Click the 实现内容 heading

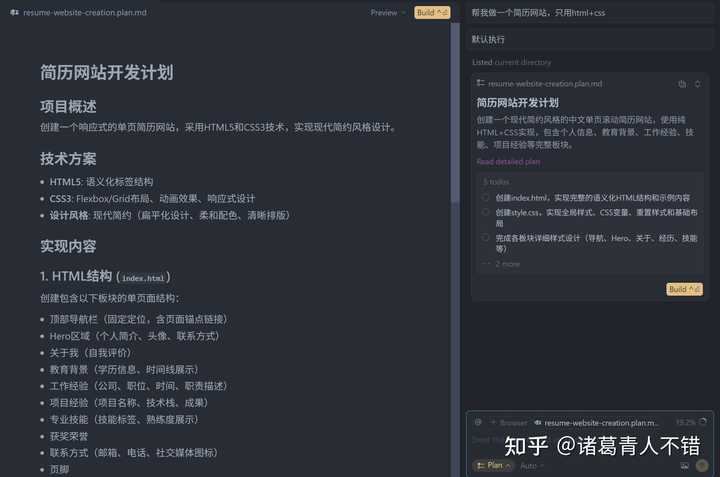pyautogui.click(x=68, y=246)
